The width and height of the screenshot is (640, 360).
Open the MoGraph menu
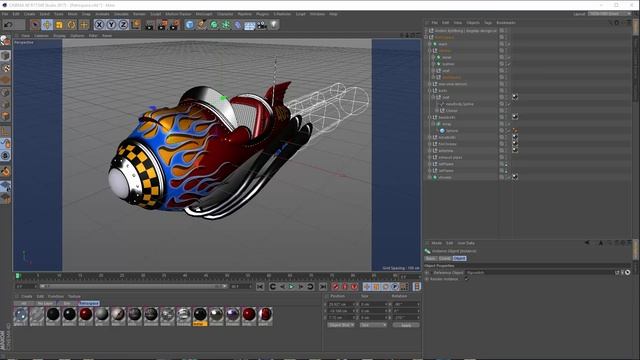(x=204, y=14)
